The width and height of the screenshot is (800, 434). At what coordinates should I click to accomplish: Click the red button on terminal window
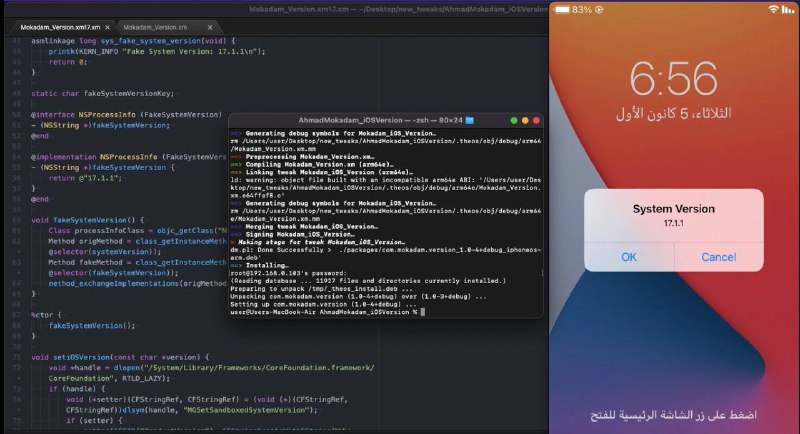tap(536, 120)
